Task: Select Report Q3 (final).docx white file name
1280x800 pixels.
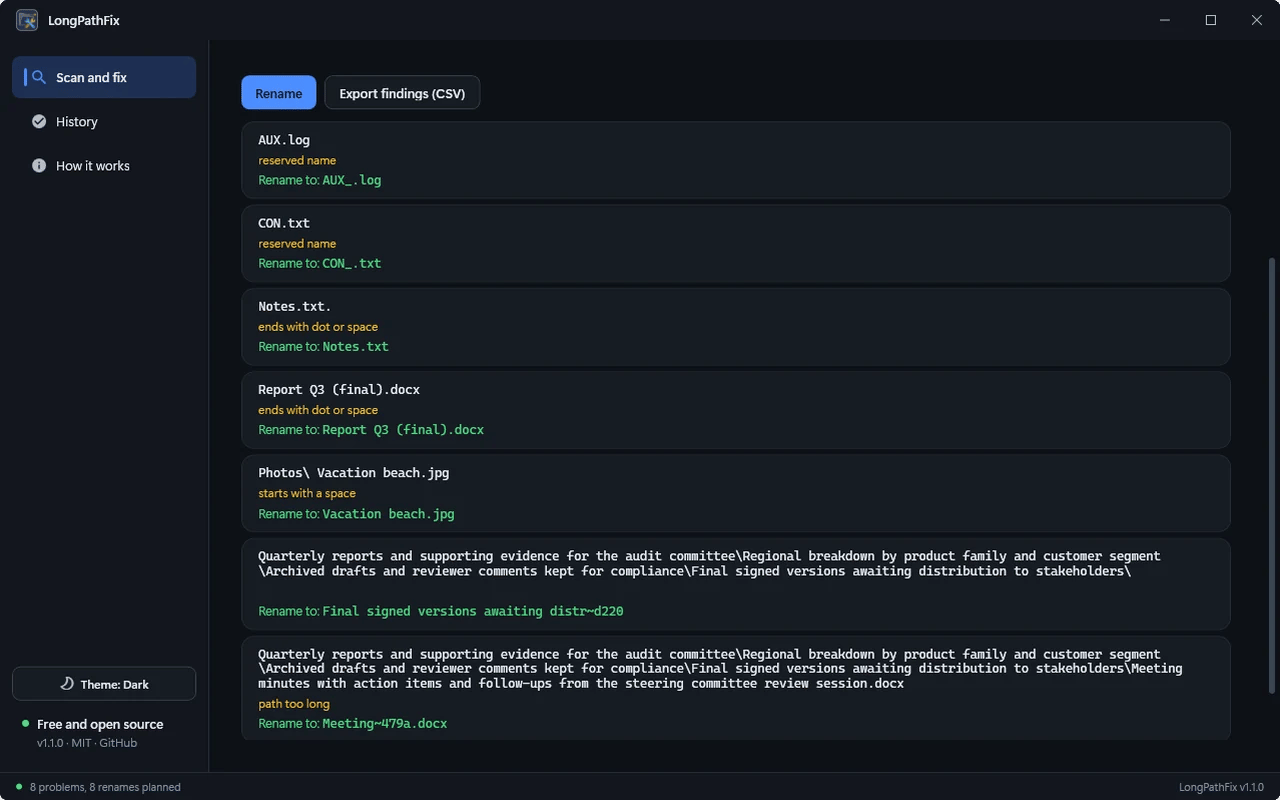Action: [339, 389]
